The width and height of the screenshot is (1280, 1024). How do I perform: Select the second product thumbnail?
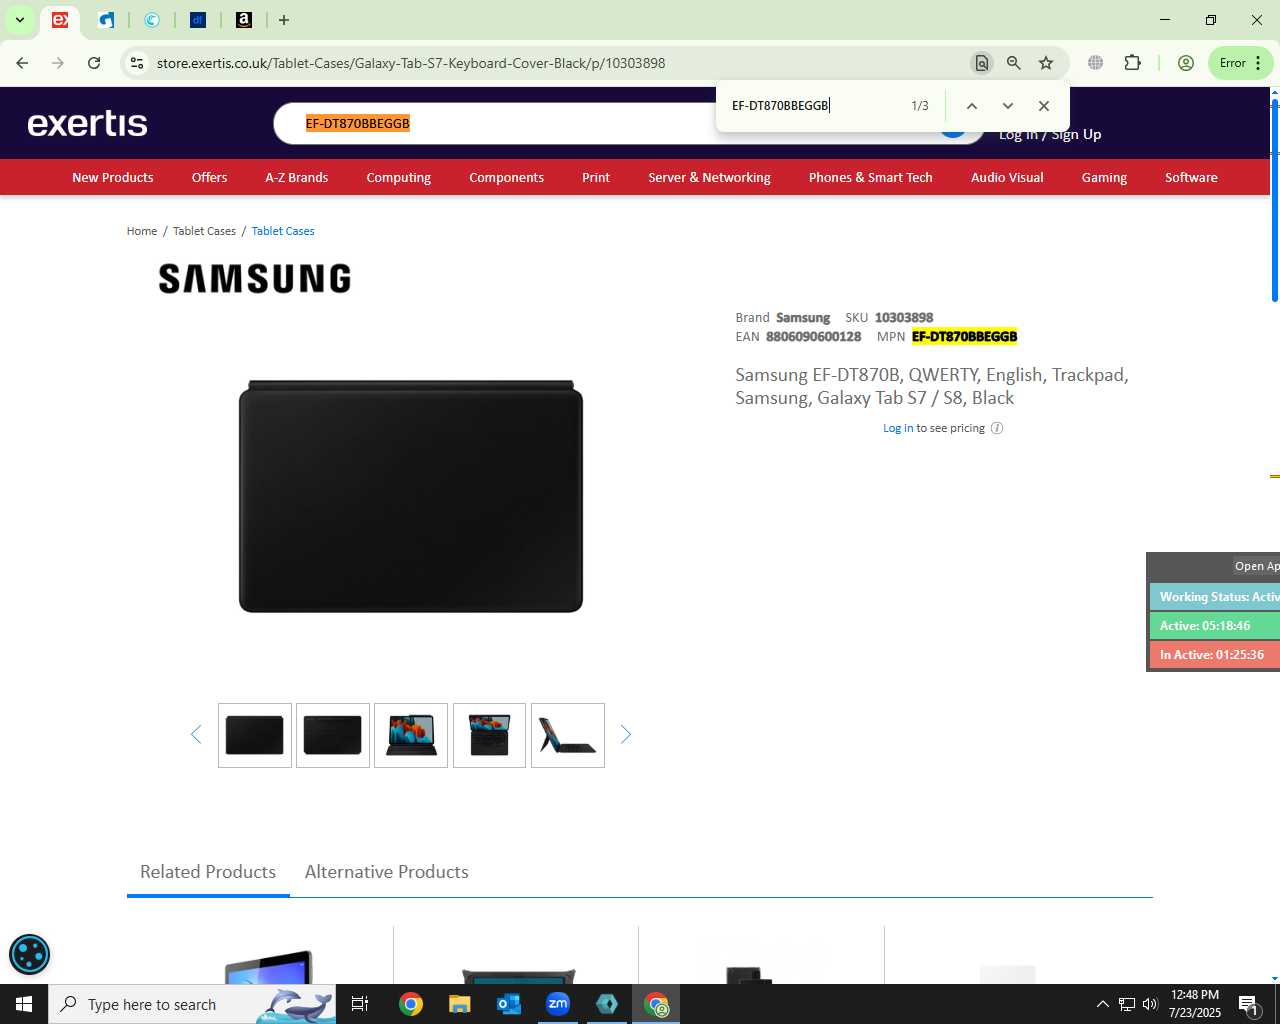[333, 736]
